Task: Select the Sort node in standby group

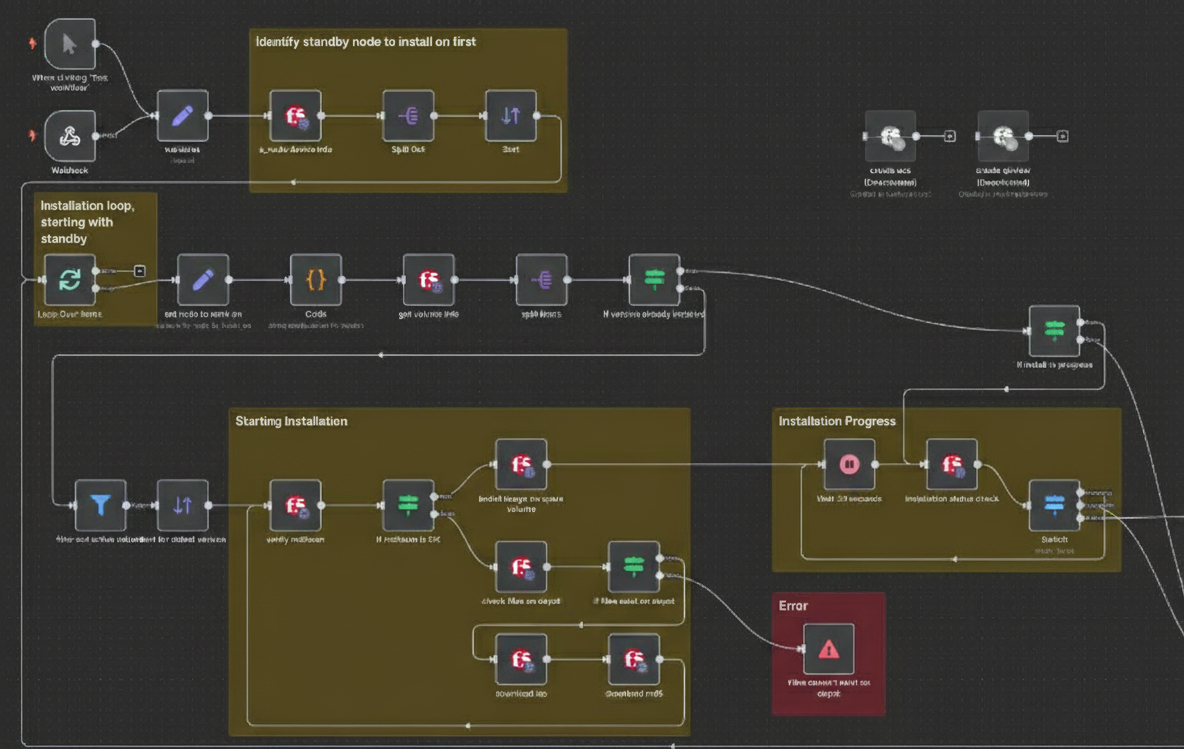Action: (510, 116)
